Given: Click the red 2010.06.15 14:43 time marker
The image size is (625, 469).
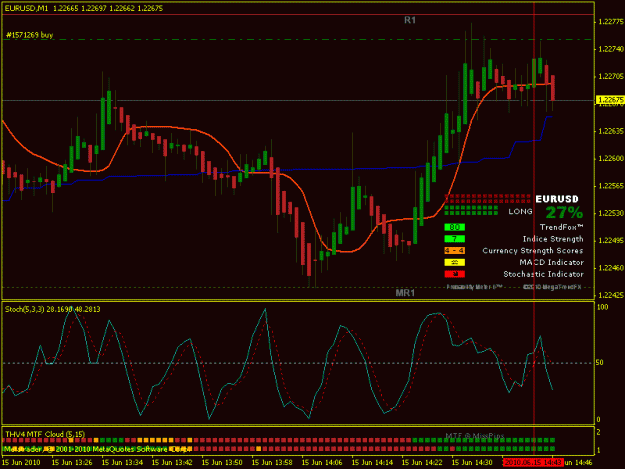Looking at the screenshot, I should [x=532, y=463].
